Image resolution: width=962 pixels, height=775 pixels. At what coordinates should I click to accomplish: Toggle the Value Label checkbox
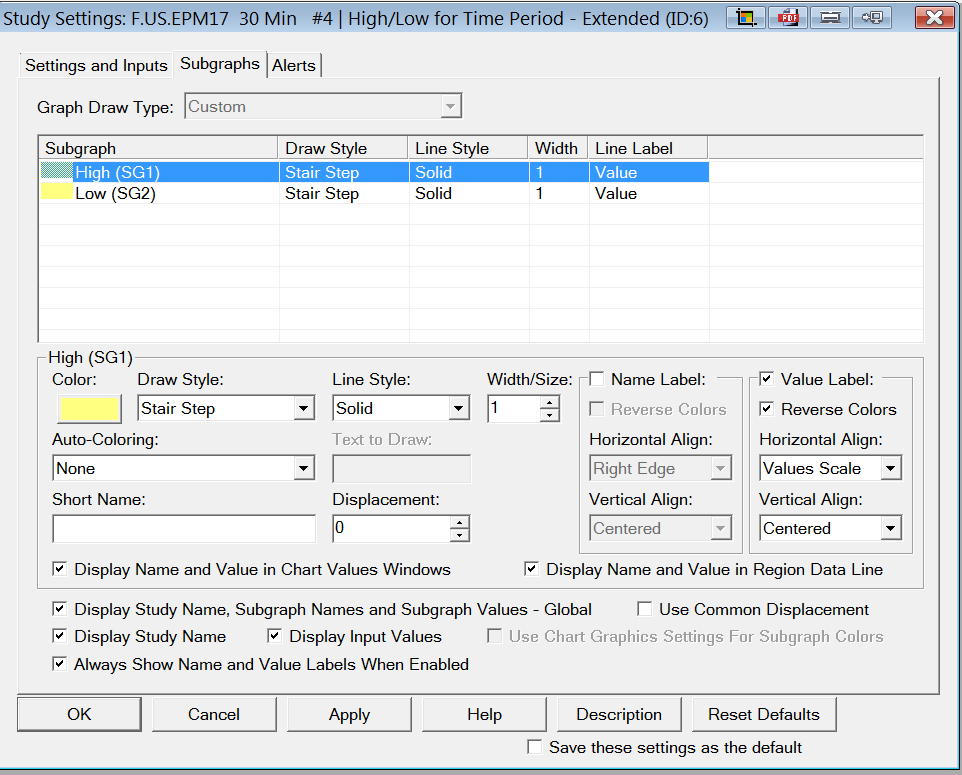coord(766,379)
